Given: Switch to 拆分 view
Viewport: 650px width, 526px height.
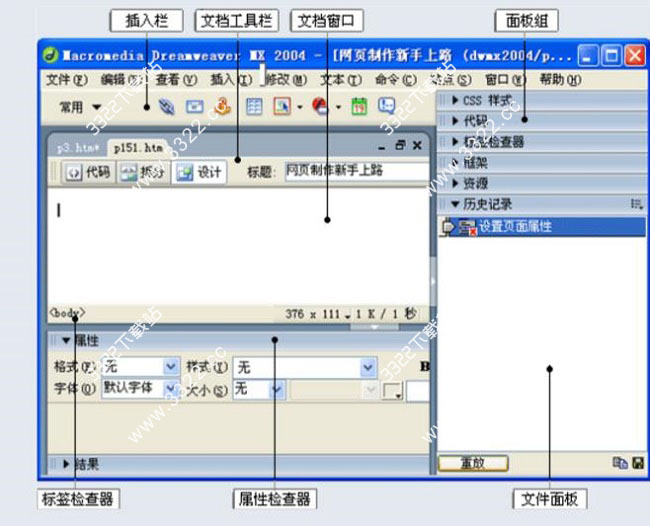Looking at the screenshot, I should [x=142, y=172].
